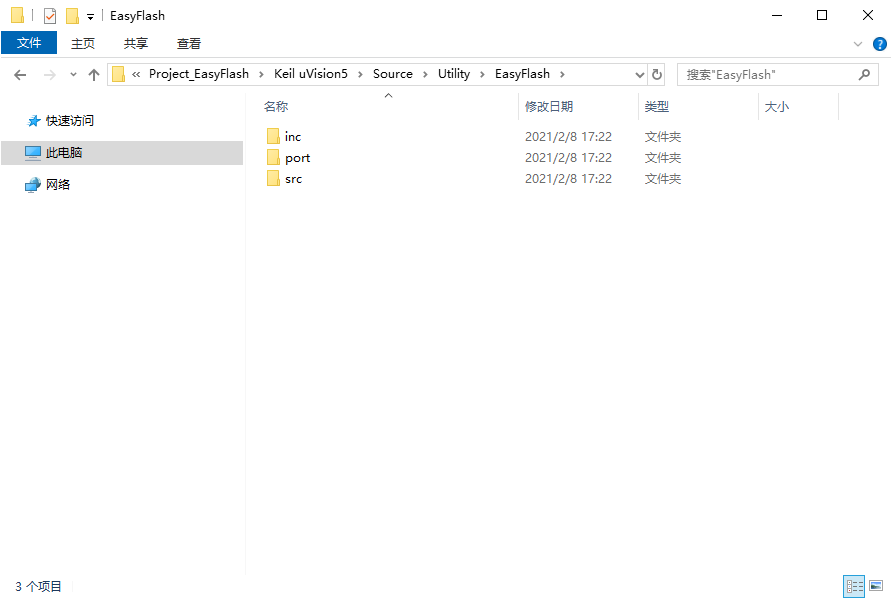Minimize the EasyFlash window
Viewport: 892px width, 599px height.
pyautogui.click(x=777, y=15)
